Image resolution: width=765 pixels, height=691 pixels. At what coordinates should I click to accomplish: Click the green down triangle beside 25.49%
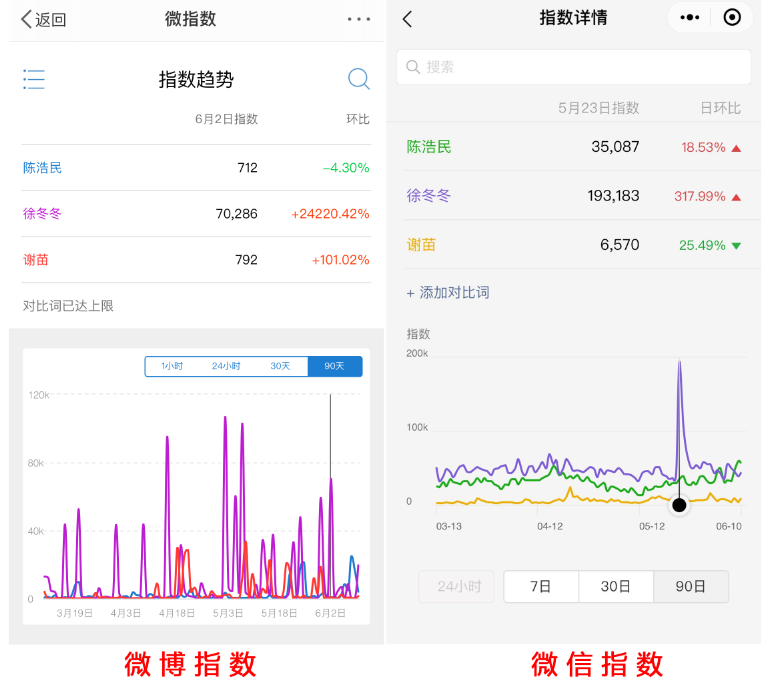pyautogui.click(x=736, y=246)
